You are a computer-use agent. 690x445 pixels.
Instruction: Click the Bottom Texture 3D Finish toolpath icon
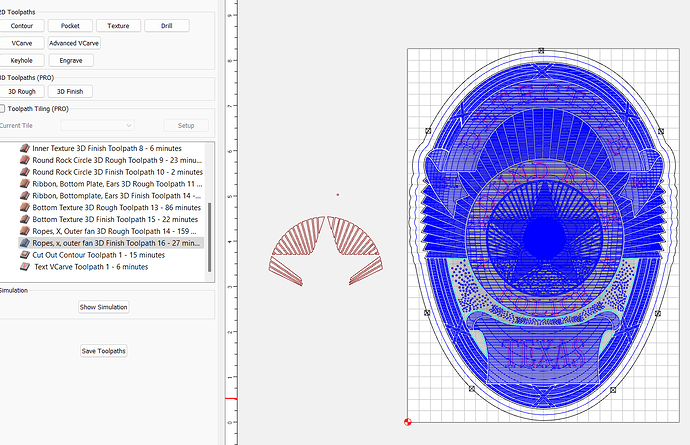click(x=25, y=219)
